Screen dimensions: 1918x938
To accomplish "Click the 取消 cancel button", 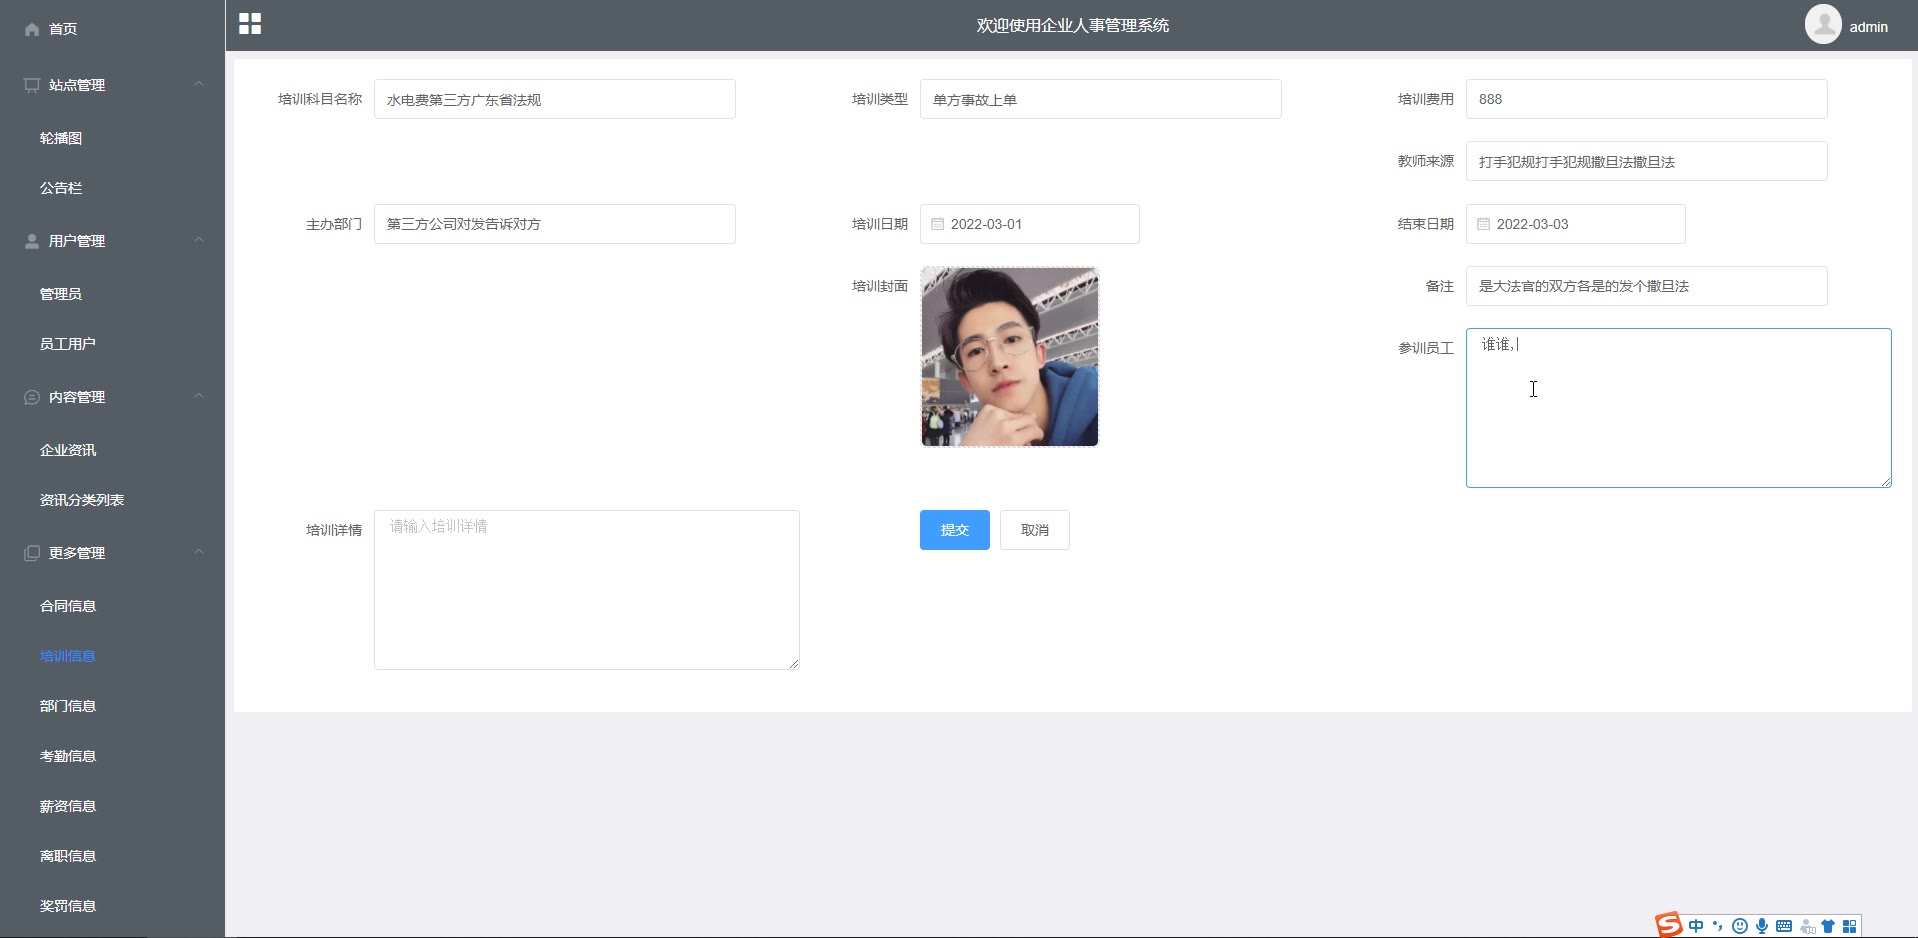I will [1034, 530].
